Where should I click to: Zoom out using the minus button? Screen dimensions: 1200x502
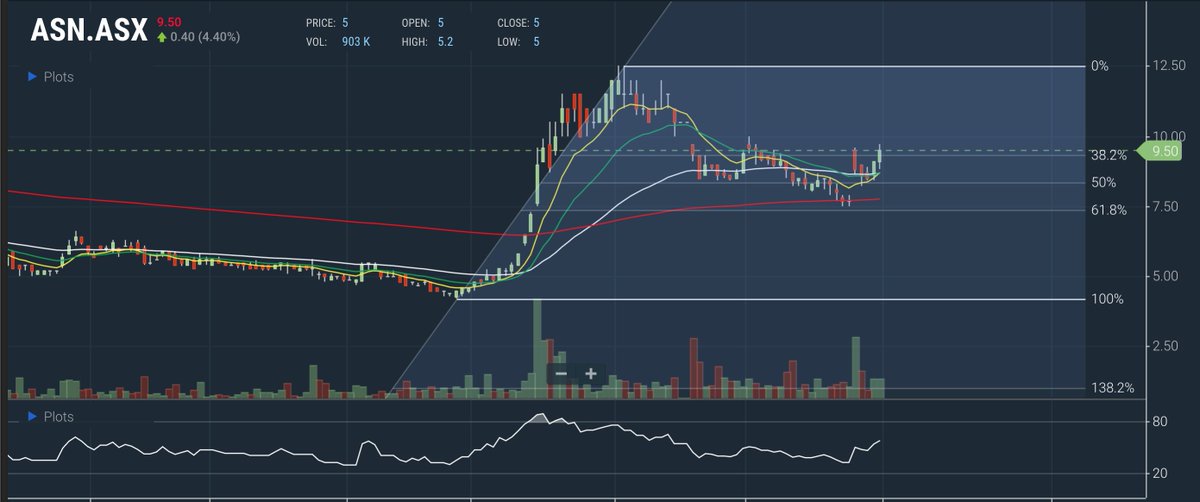[561, 374]
